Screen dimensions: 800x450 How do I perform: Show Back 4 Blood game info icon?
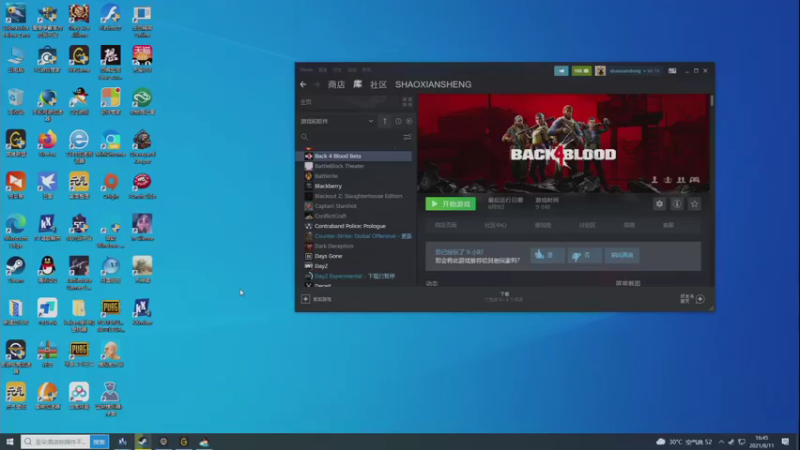point(677,204)
